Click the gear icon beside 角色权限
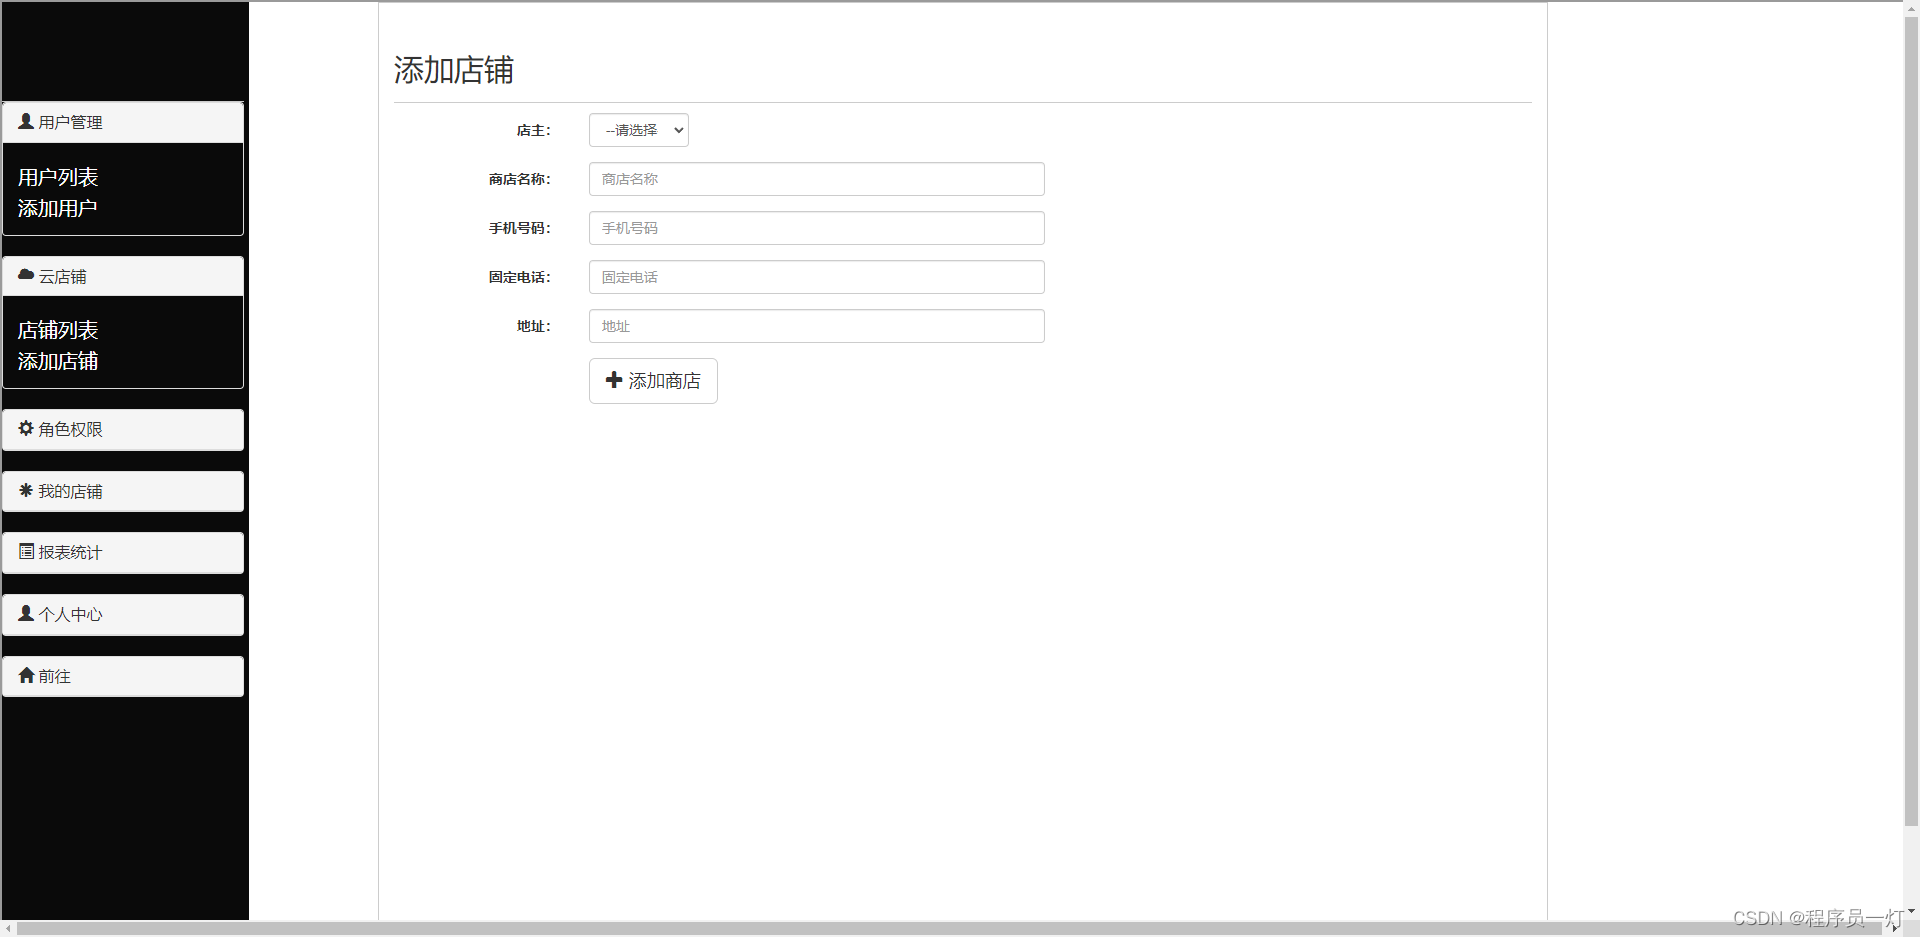 point(26,428)
